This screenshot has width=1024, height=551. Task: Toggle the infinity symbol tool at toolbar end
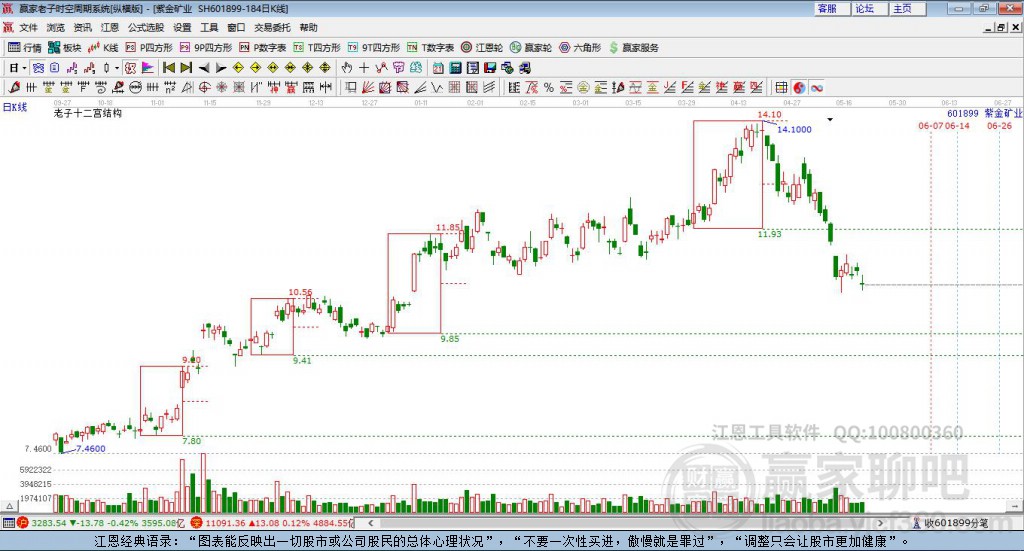pyautogui.click(x=816, y=87)
